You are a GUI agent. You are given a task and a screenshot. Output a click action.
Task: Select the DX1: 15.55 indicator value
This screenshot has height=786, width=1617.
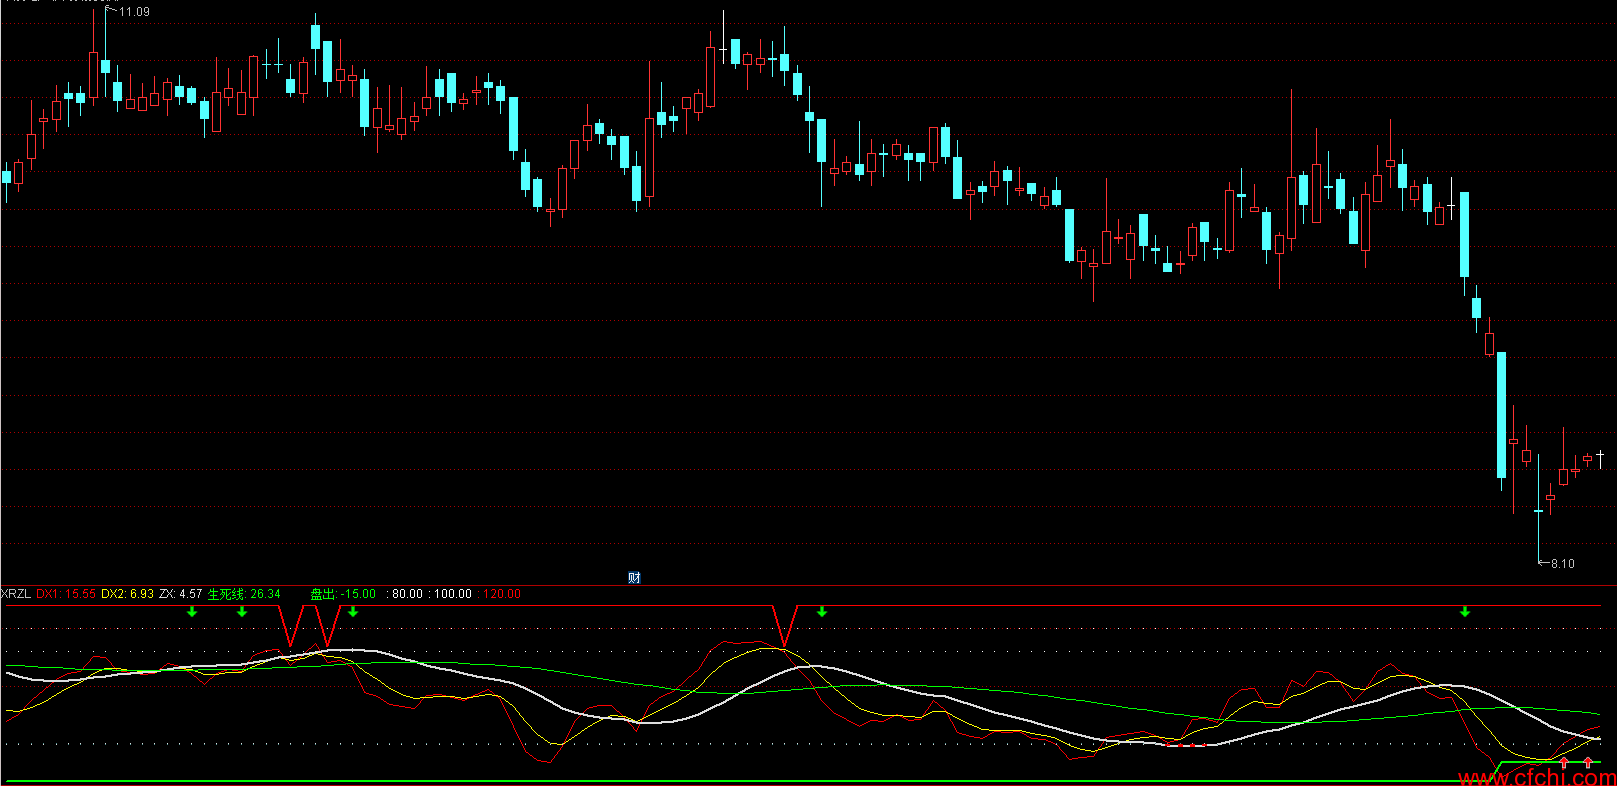point(66,594)
